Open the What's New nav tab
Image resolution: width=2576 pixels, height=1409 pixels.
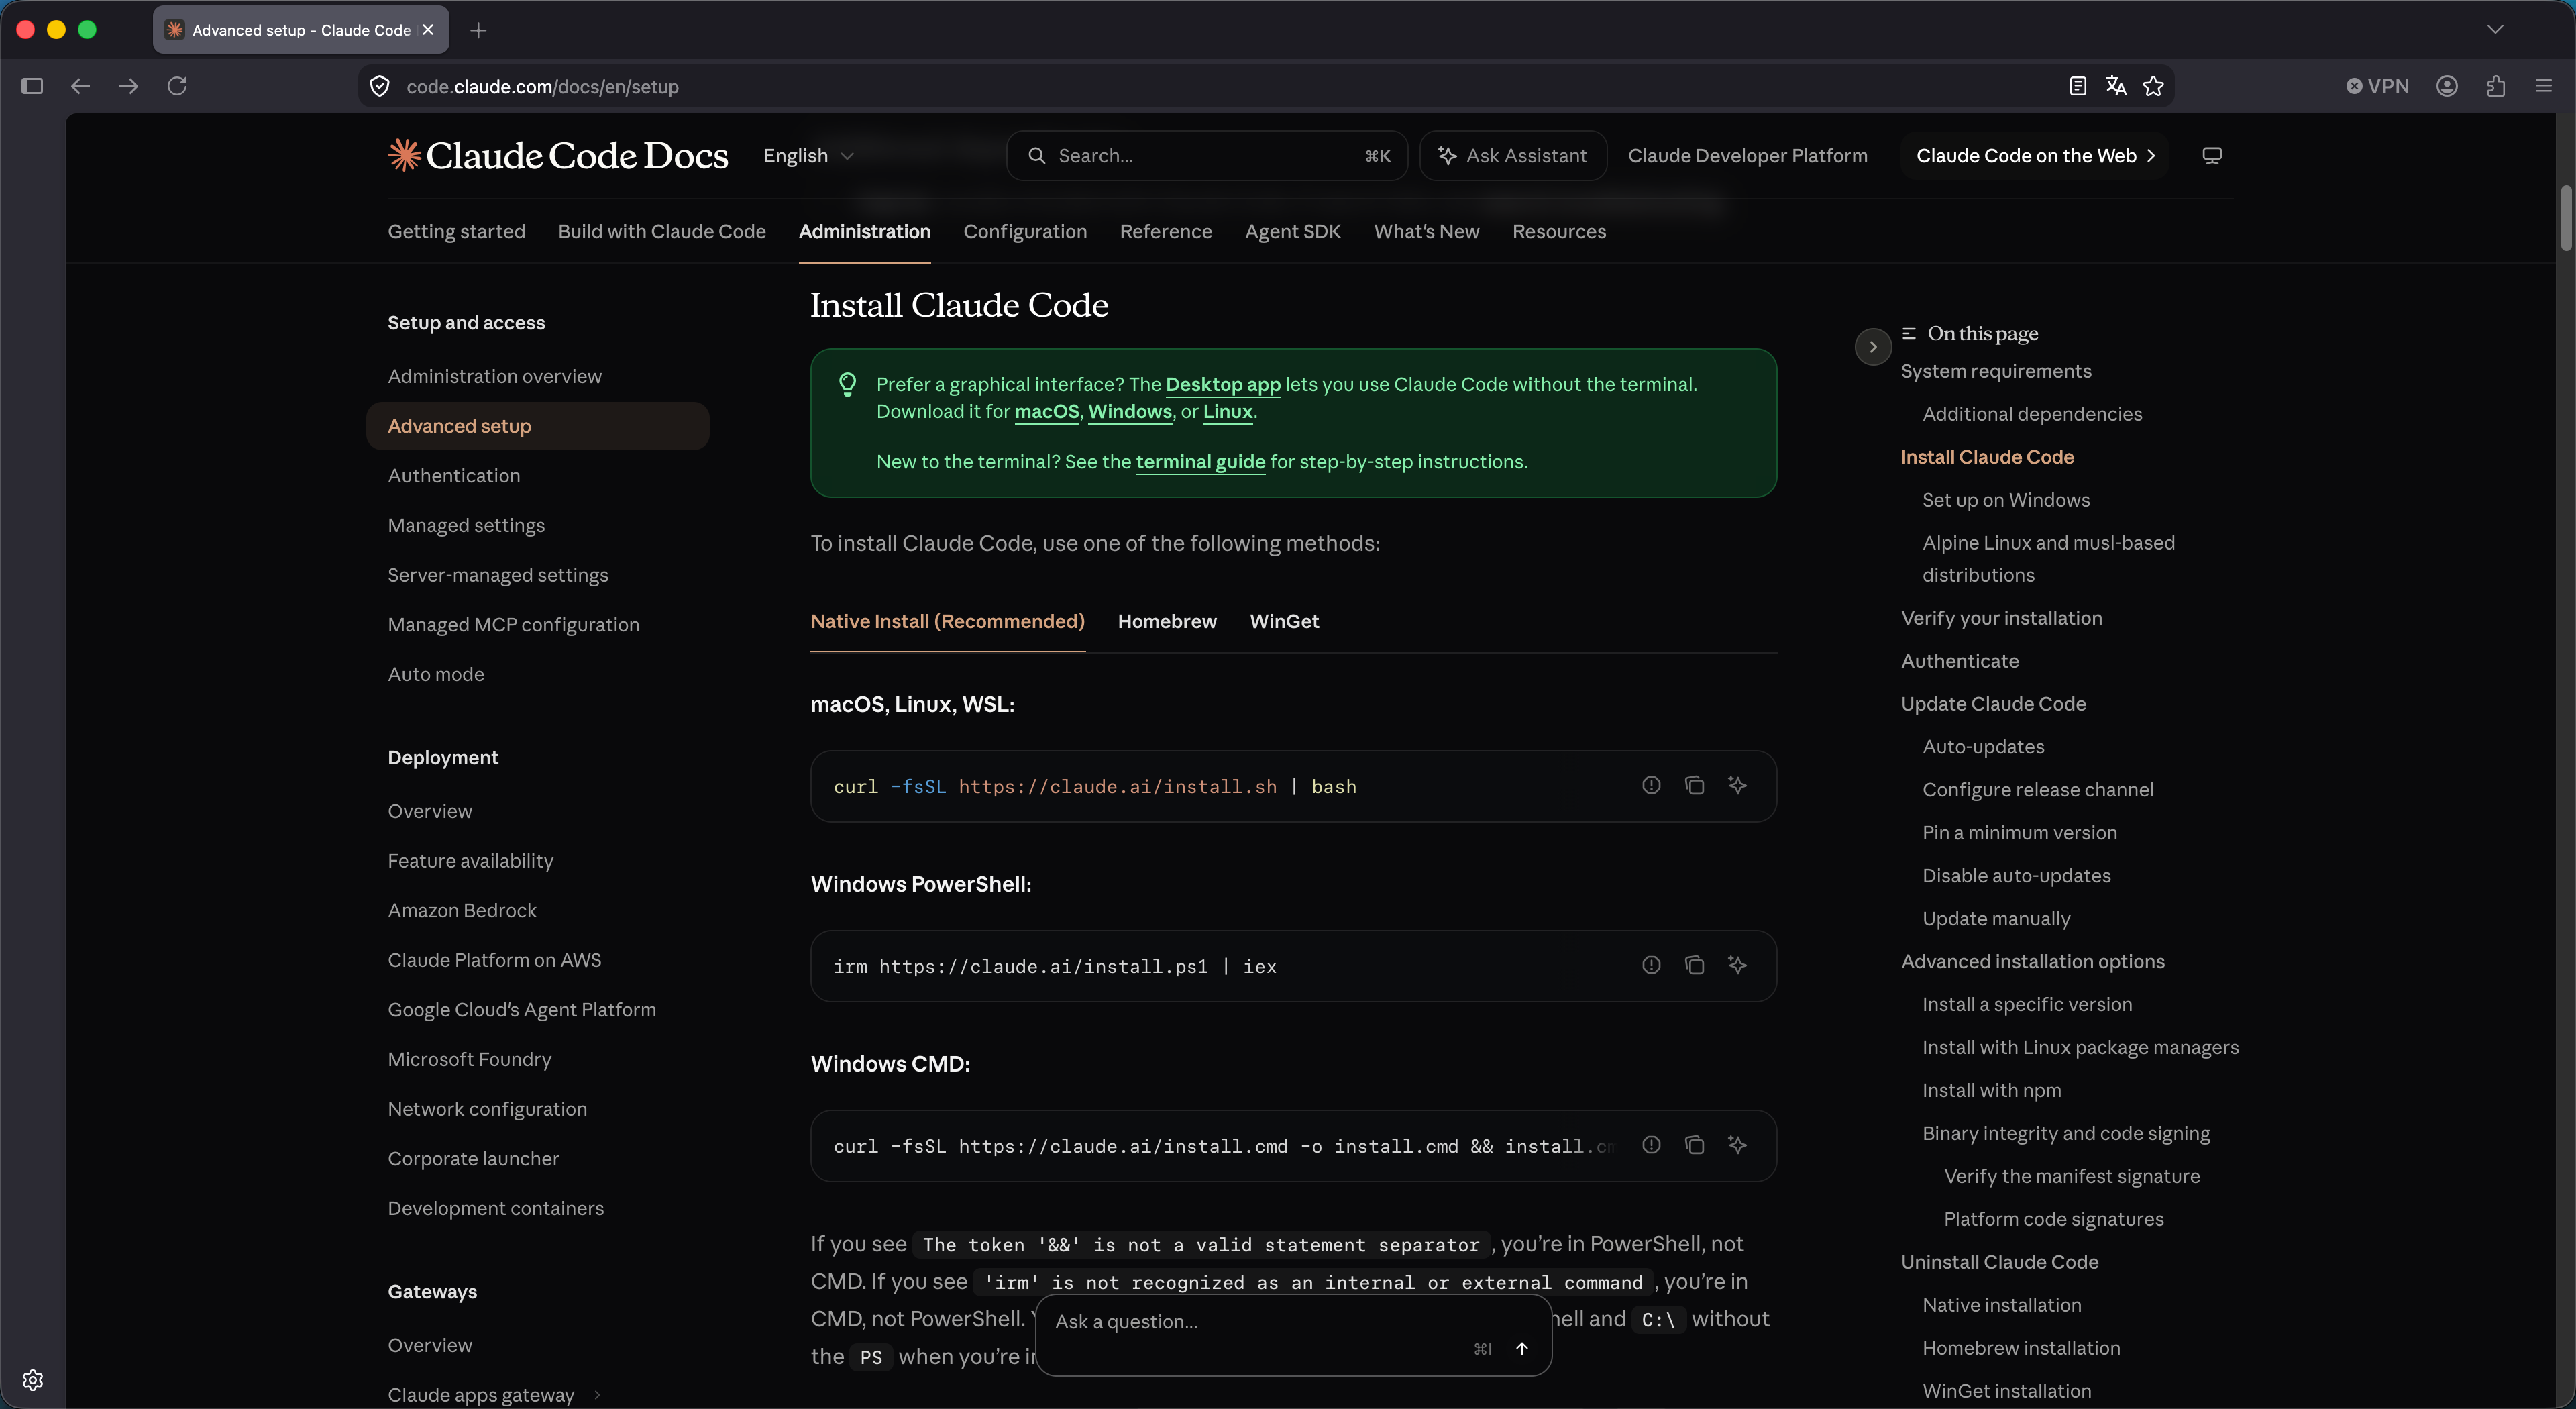1426,231
